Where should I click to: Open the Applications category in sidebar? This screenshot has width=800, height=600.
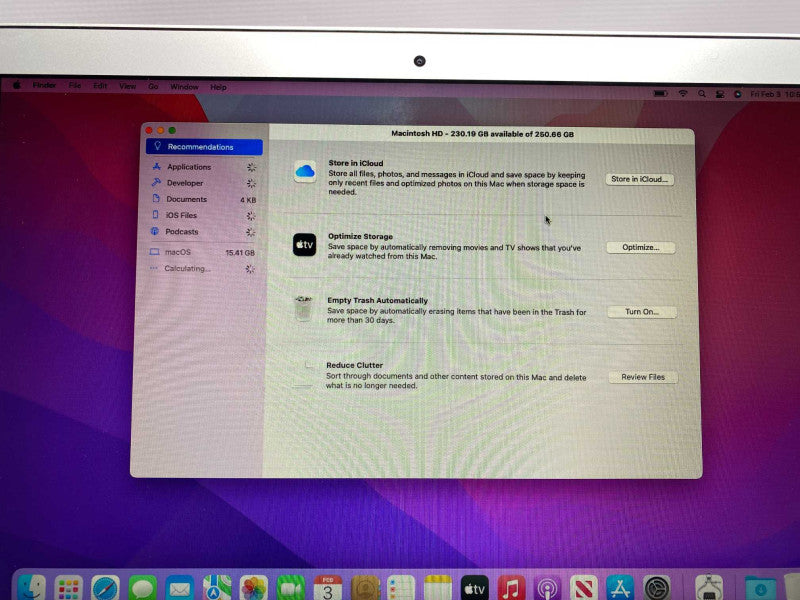pyautogui.click(x=203, y=167)
